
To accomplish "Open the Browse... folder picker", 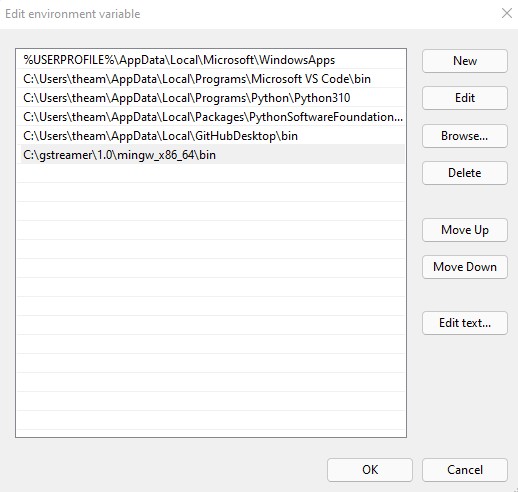I will tap(465, 136).
